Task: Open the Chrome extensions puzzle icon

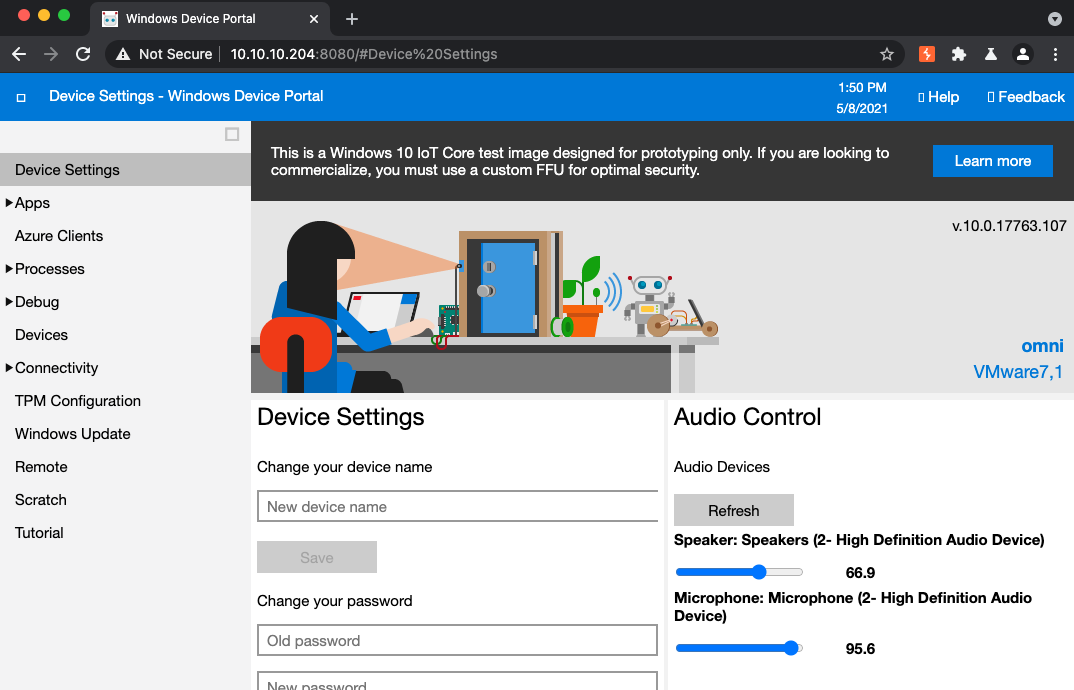Action: [959, 54]
